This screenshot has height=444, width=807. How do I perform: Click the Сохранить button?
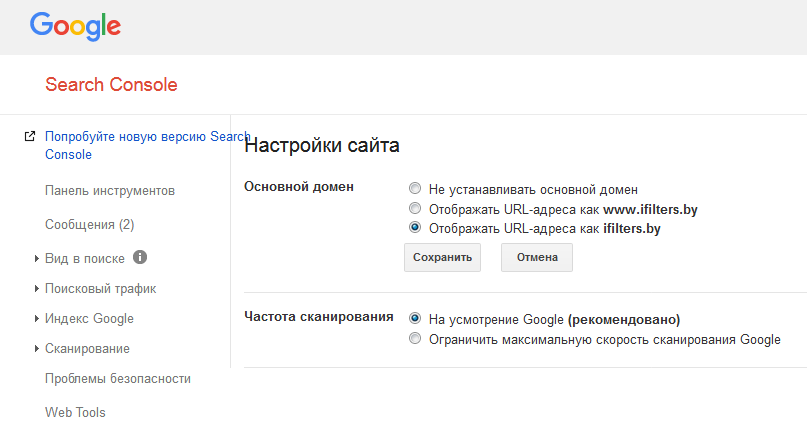coord(443,257)
